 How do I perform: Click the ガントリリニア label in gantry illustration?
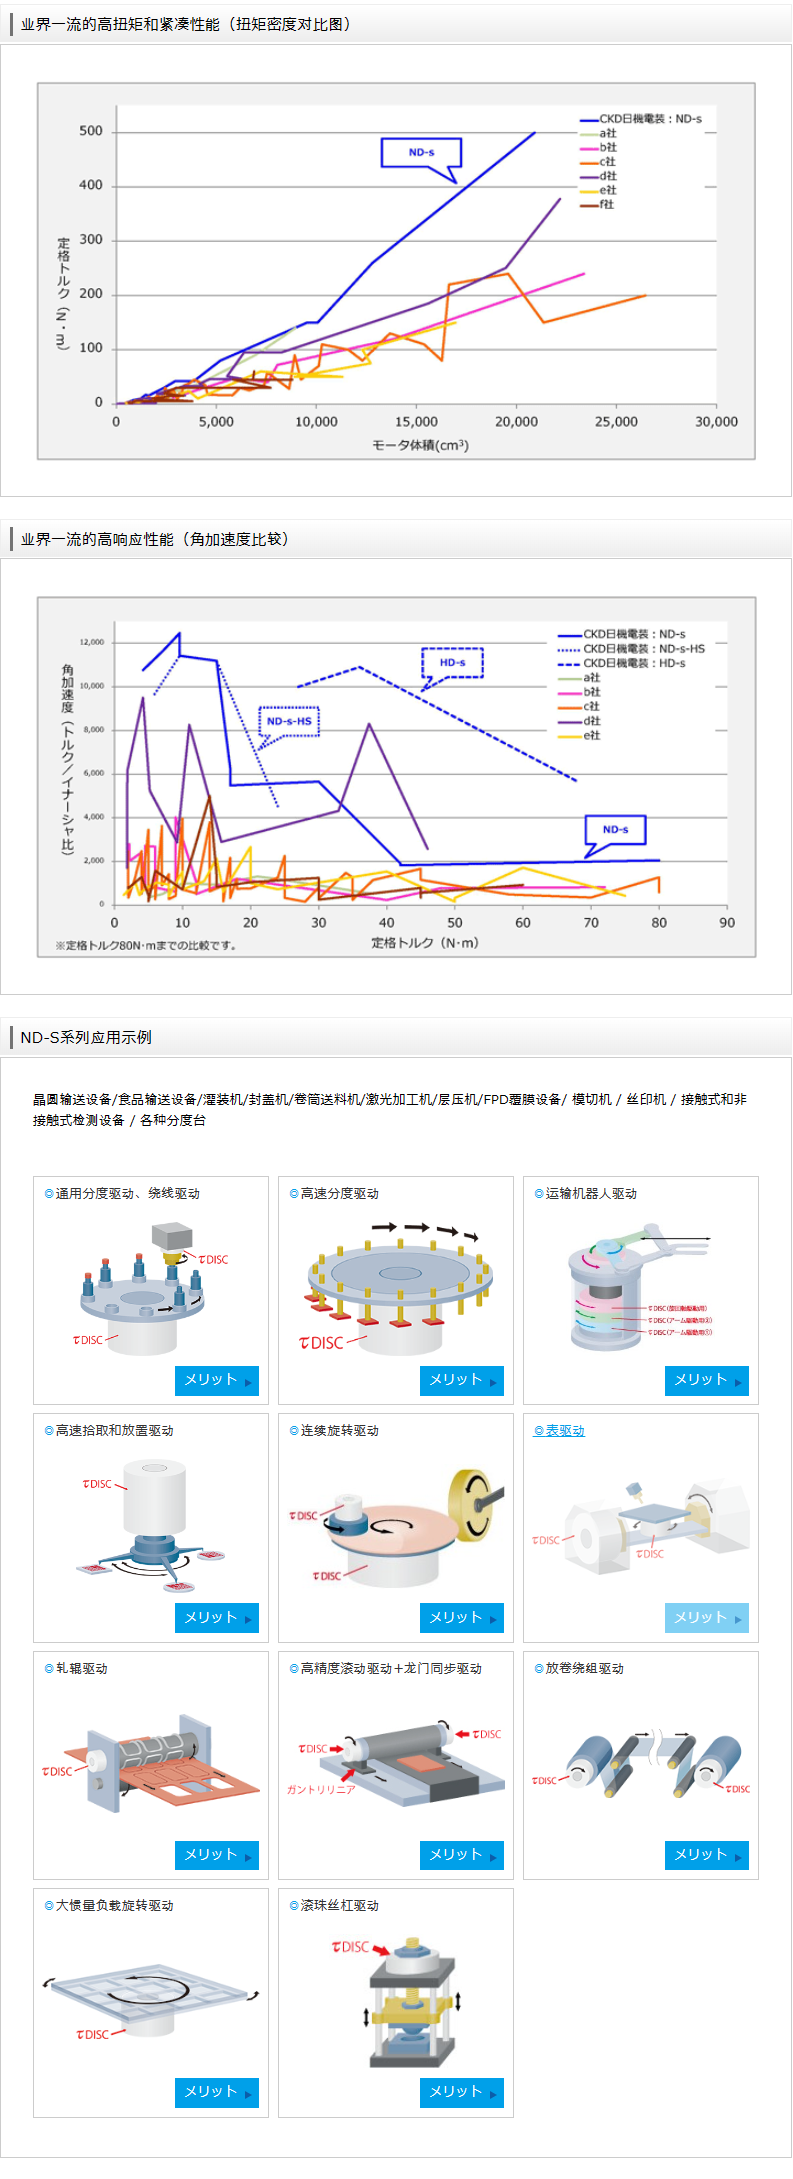(321, 1790)
